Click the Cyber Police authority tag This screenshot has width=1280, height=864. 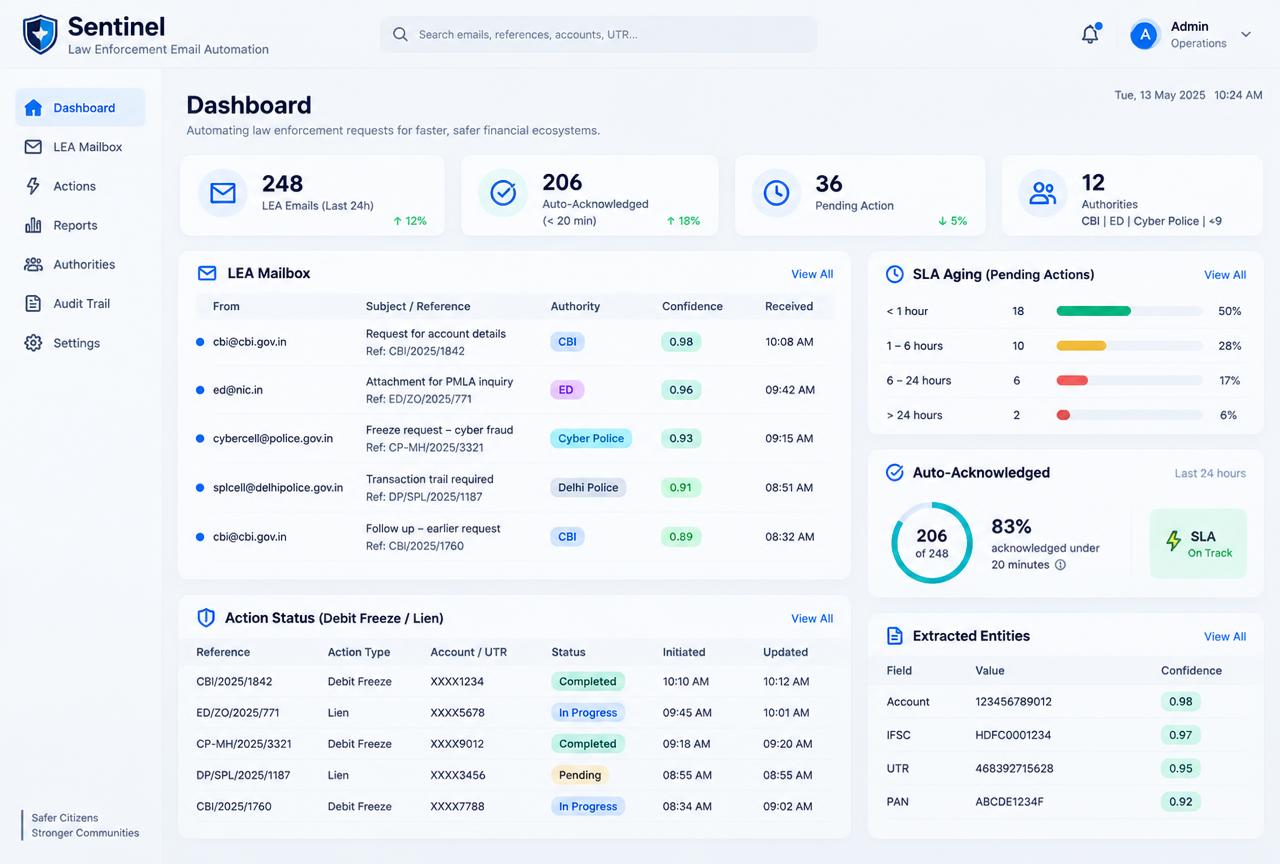591,438
